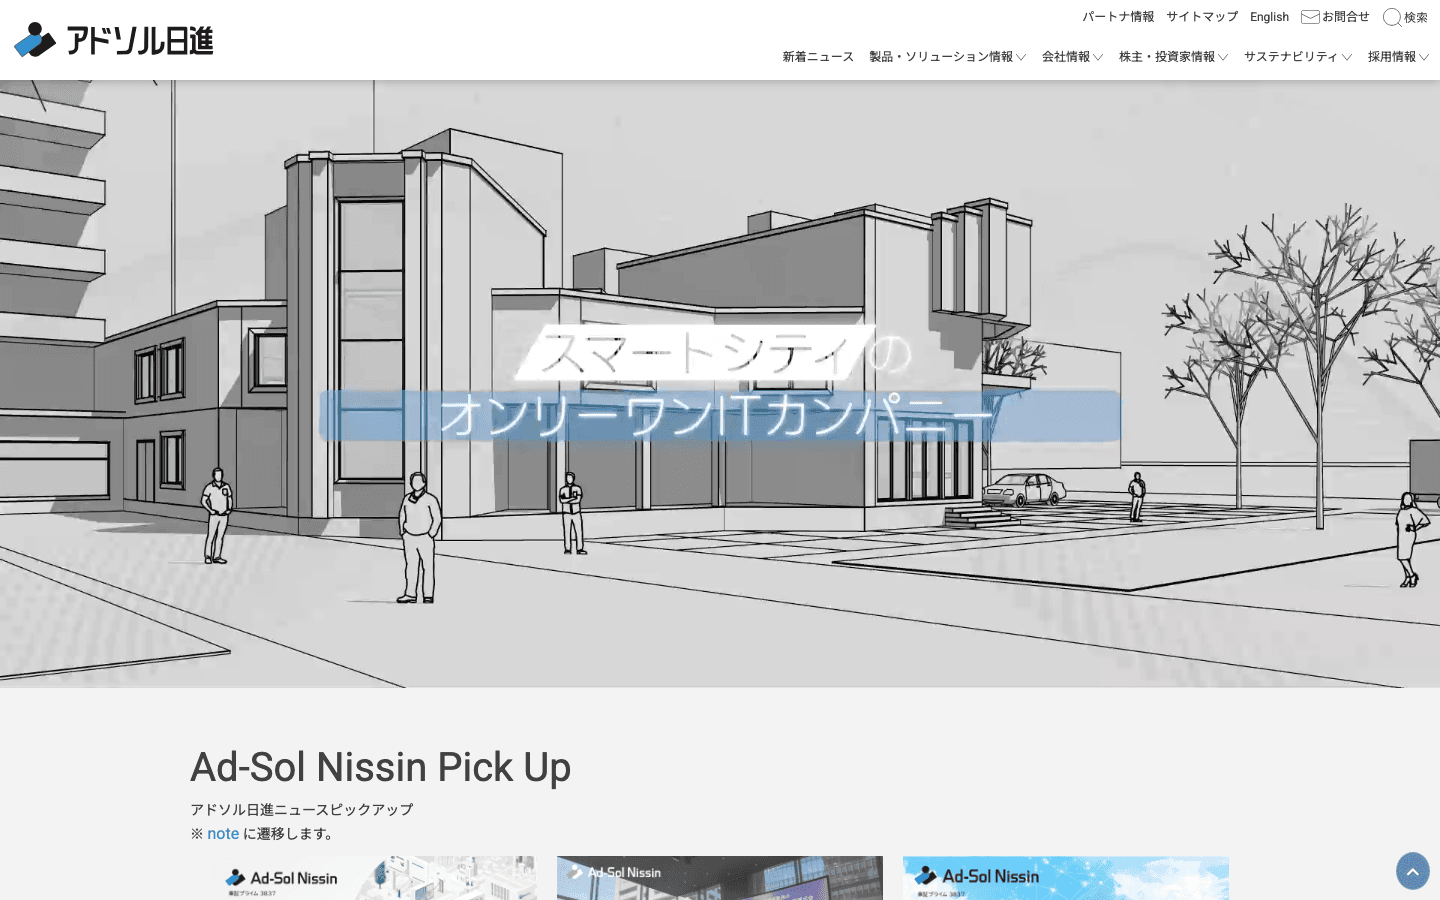Expand the 会社情報 chevron

(1098, 58)
